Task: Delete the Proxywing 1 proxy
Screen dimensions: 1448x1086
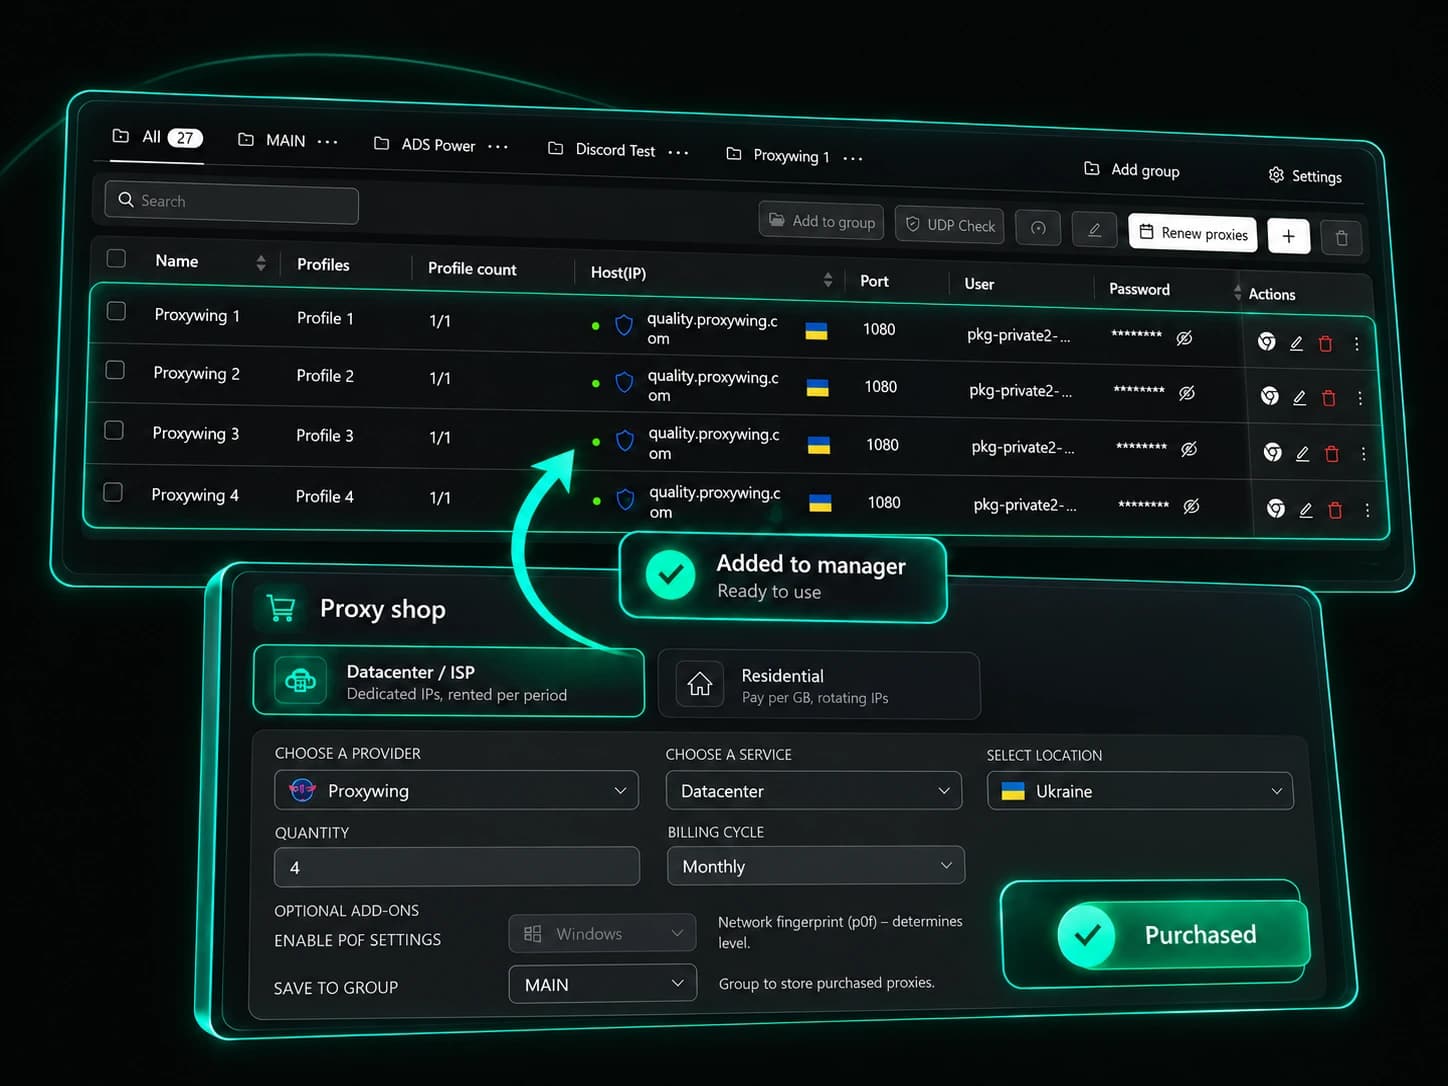Action: (x=1325, y=344)
